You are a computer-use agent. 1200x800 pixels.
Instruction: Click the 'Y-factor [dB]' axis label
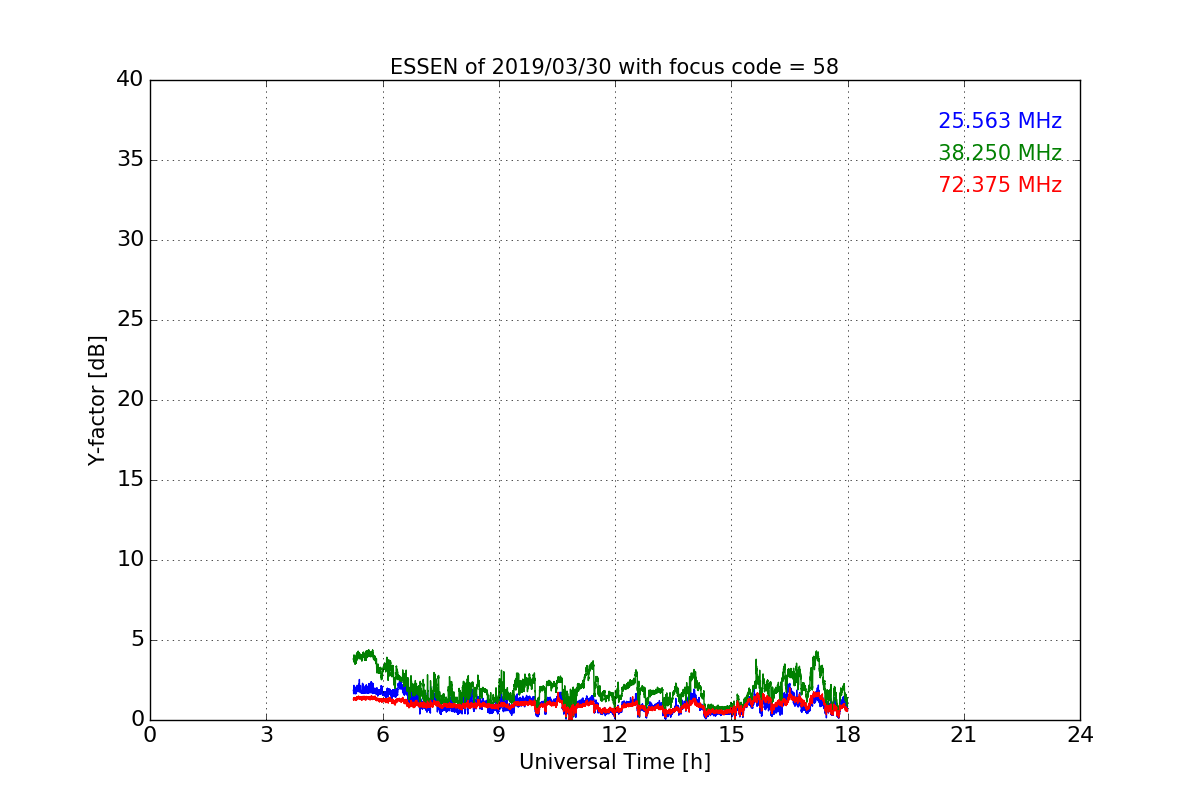(97, 400)
